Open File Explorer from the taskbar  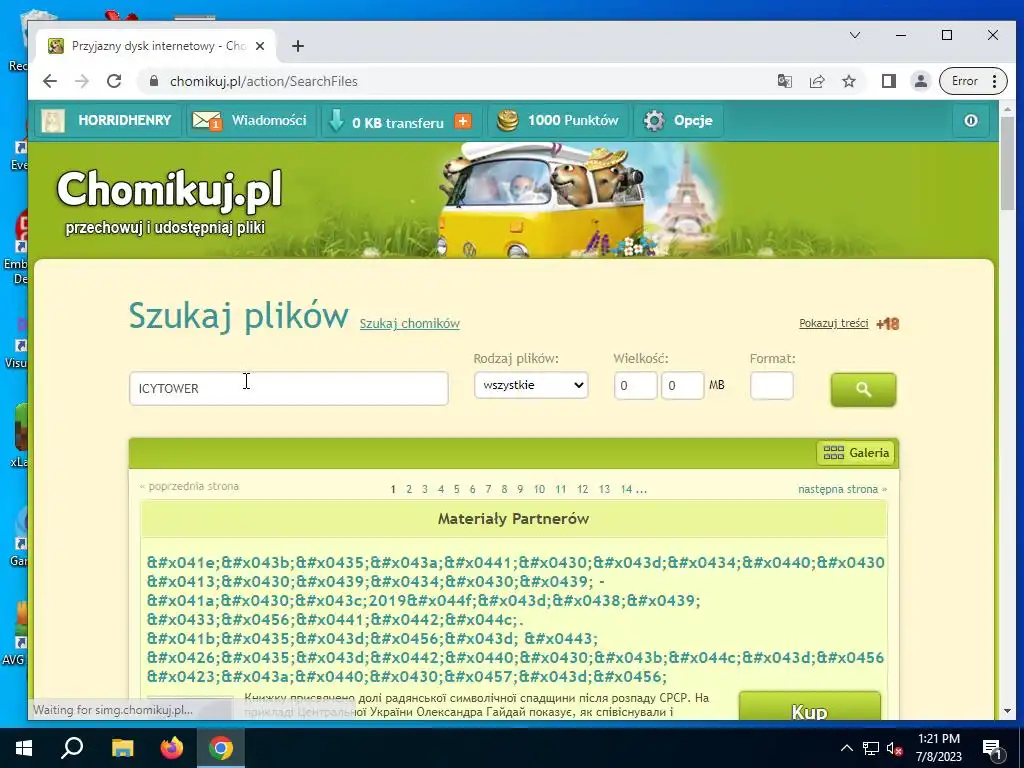tap(122, 748)
